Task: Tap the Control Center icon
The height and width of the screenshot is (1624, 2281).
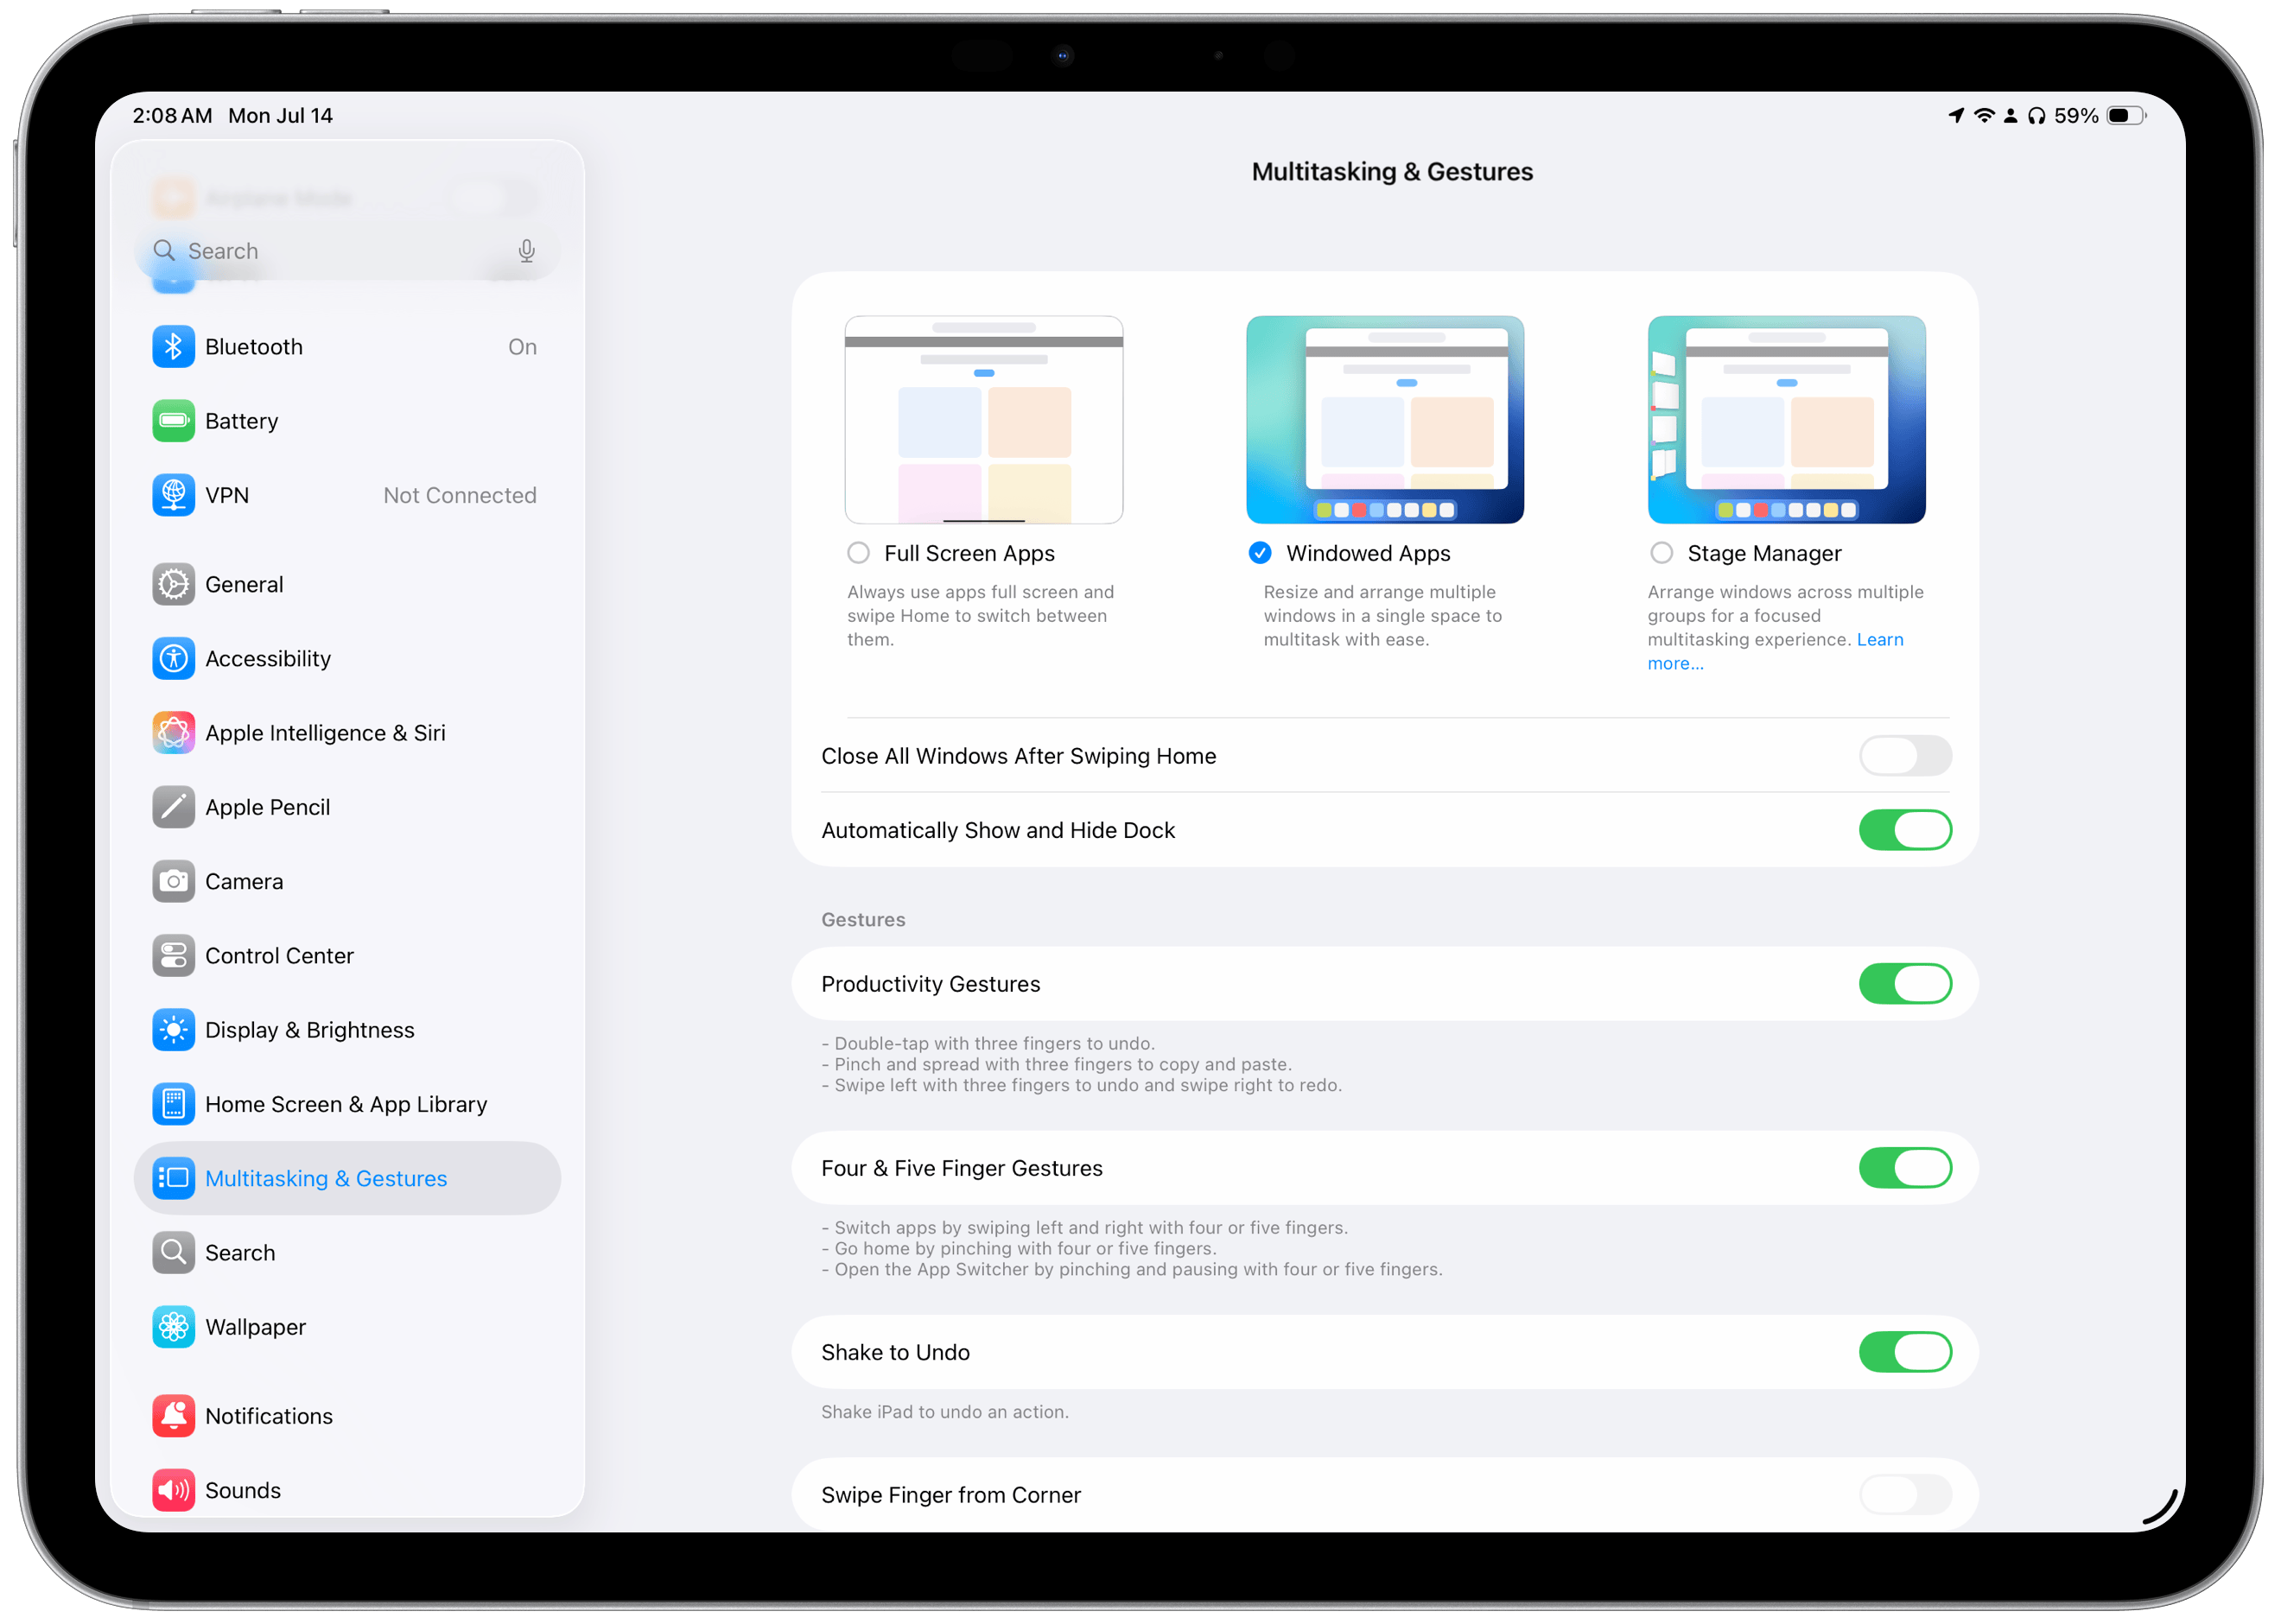Action: tap(173, 956)
